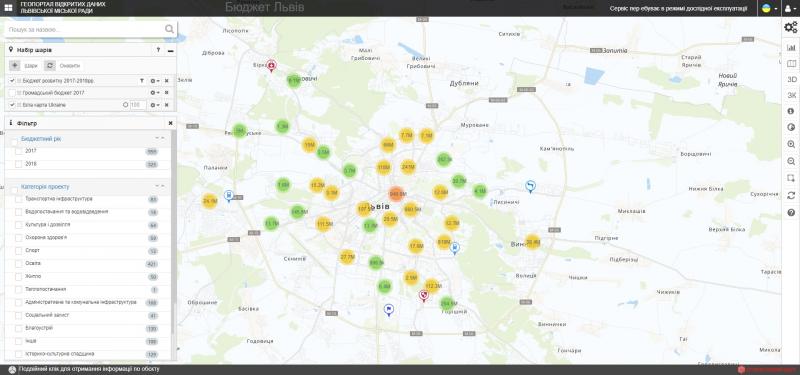Click the dark blue flag map marker

point(389,310)
